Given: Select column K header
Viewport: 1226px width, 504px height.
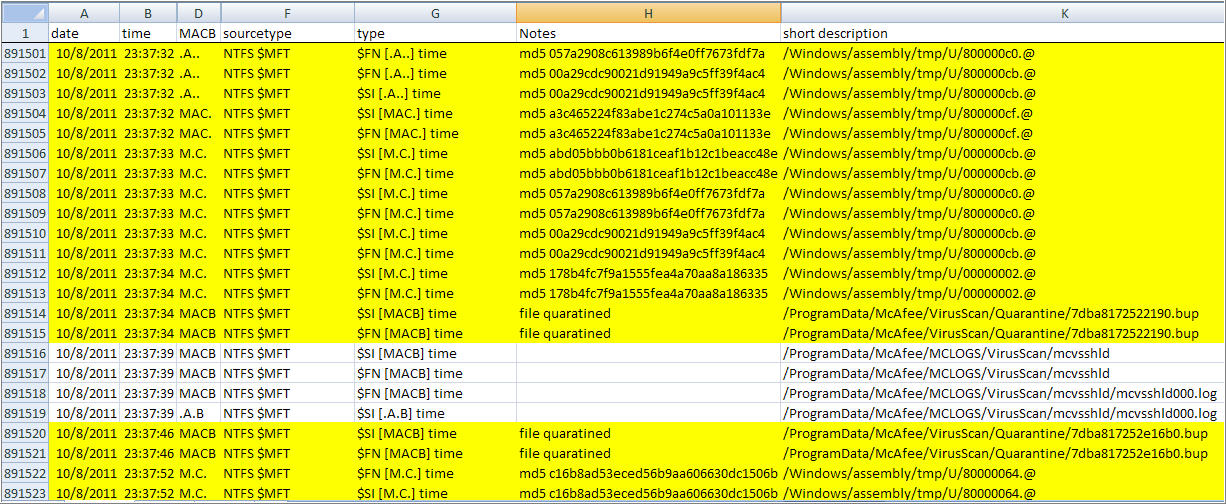Looking at the screenshot, I should click(x=1001, y=13).
